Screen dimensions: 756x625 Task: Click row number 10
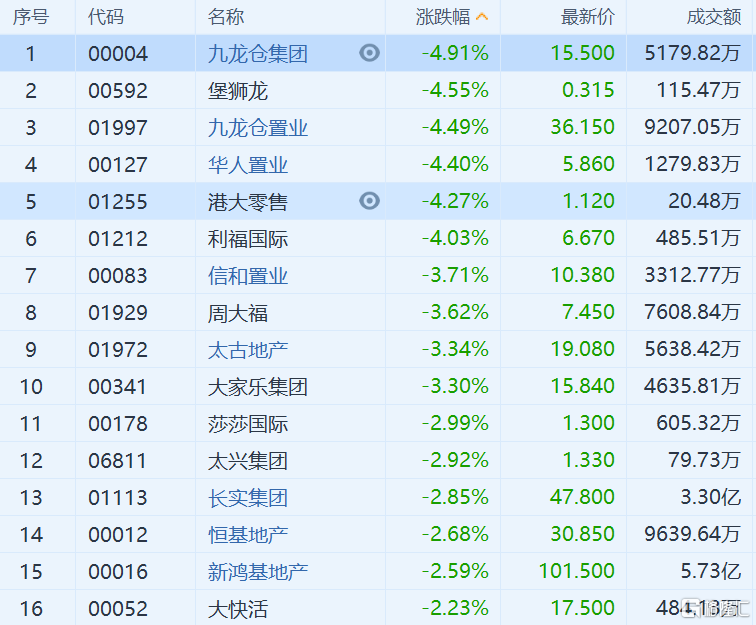point(31,387)
